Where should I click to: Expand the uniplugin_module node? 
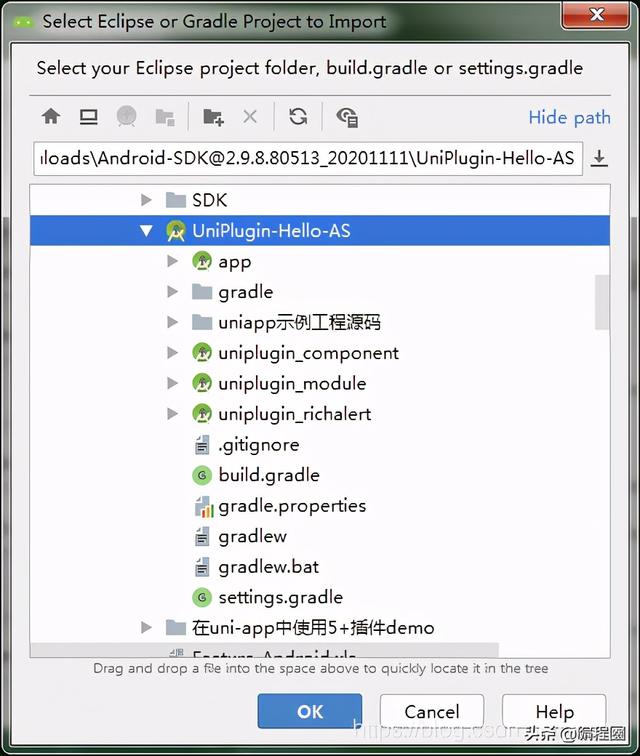pyautogui.click(x=172, y=383)
